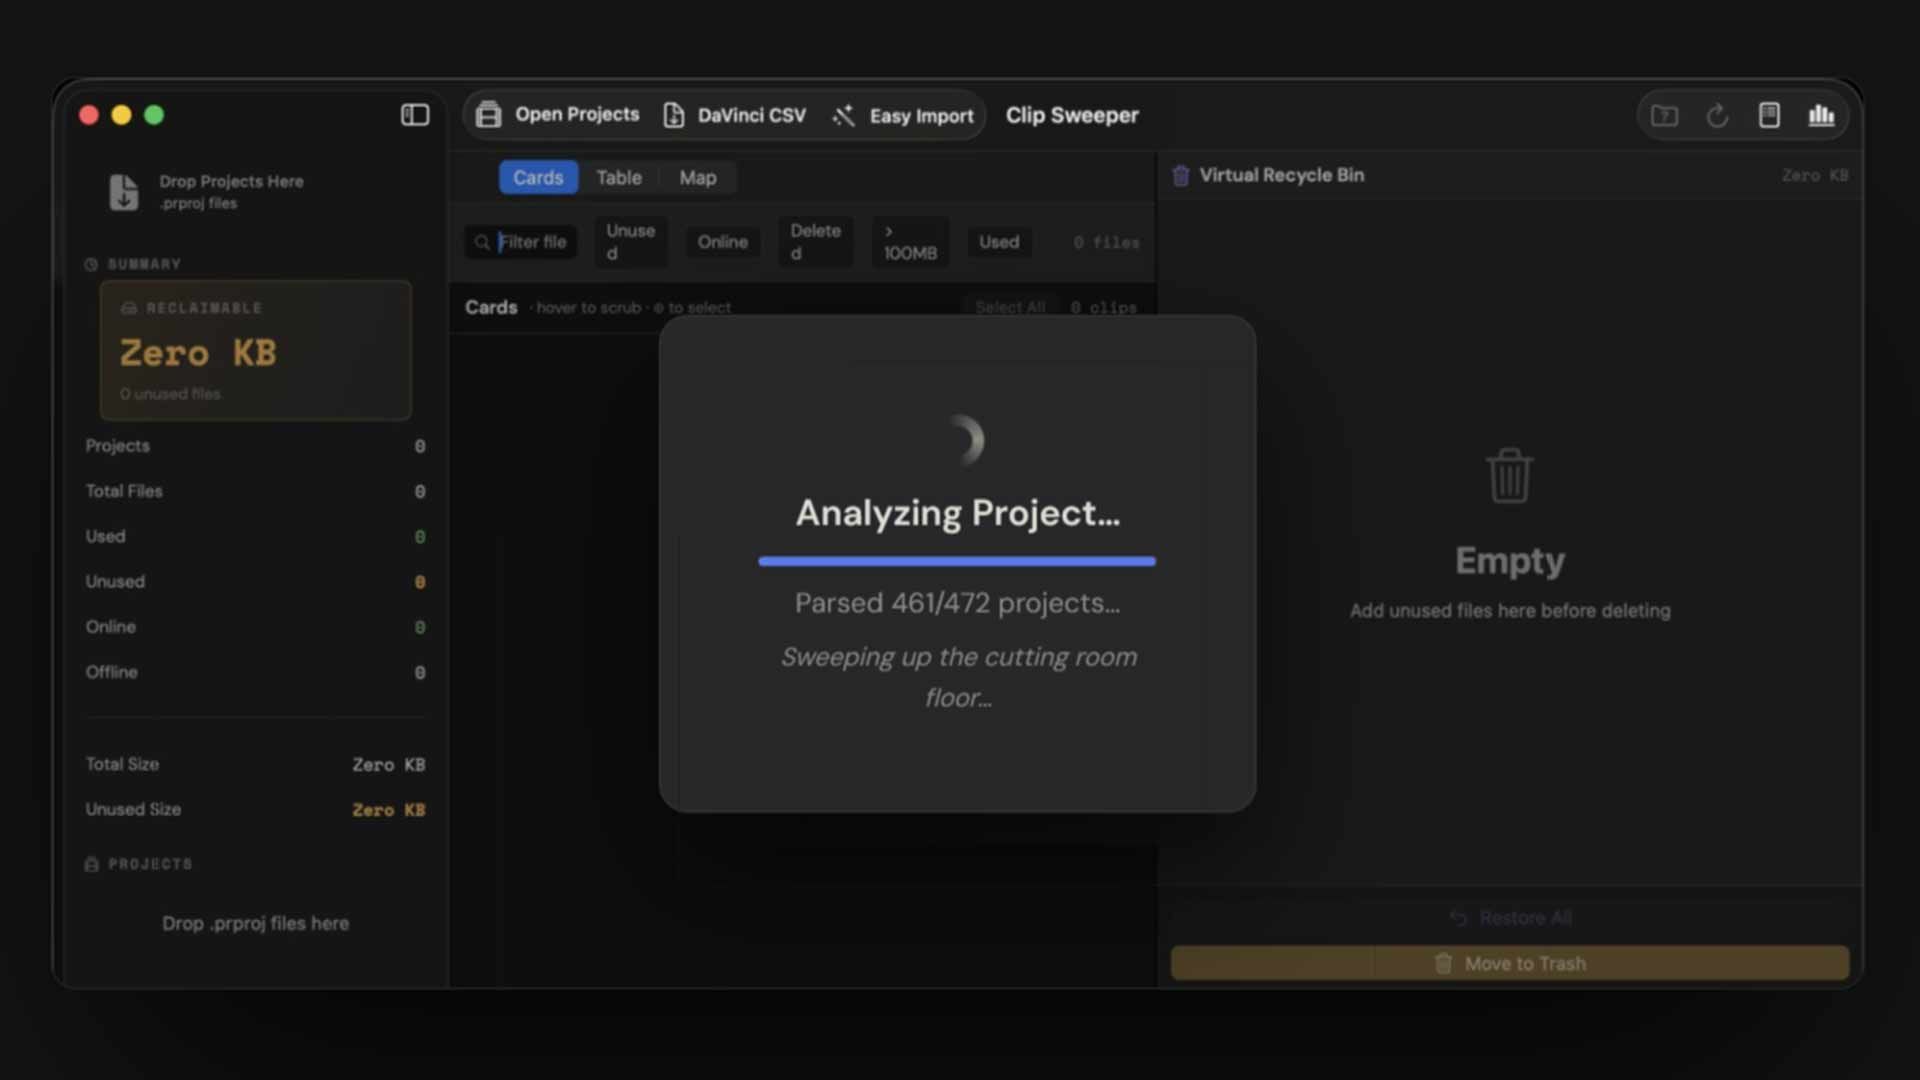Click the Online summary row
1920x1080 pixels.
tap(255, 627)
